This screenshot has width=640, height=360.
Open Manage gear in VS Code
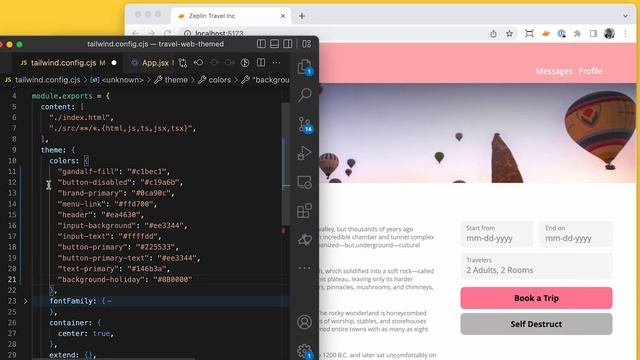[x=304, y=351]
